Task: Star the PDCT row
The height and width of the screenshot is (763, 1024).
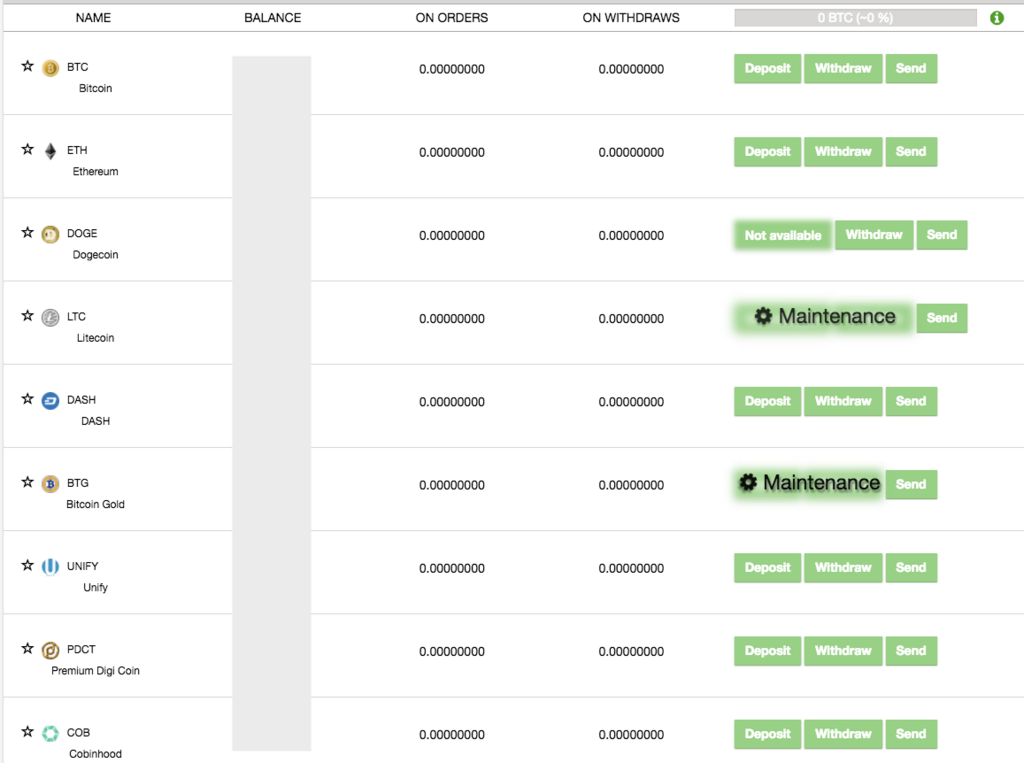Action: 27,648
